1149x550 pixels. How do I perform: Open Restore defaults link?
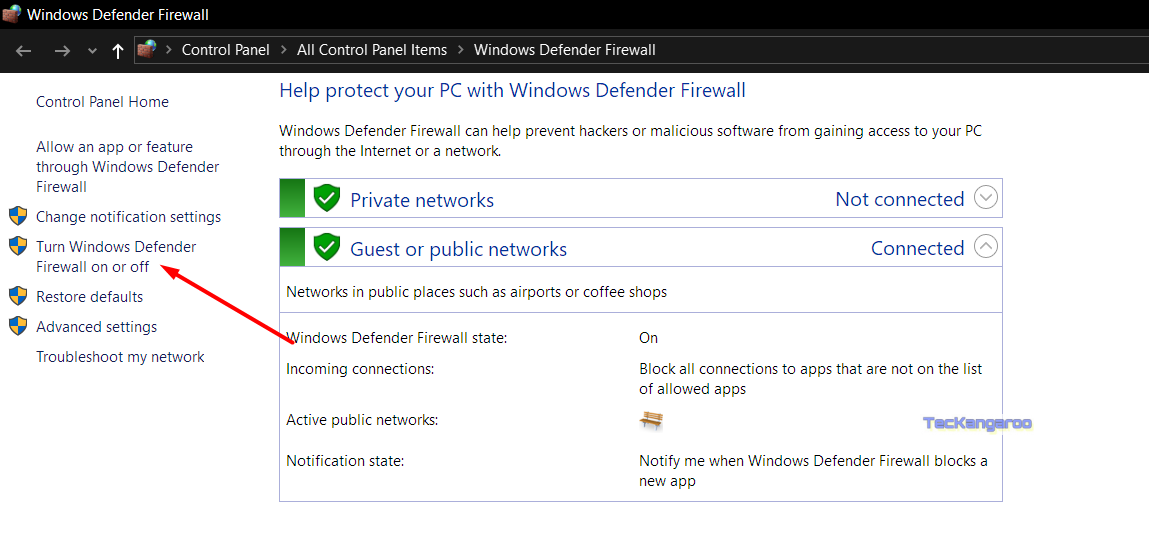click(x=89, y=297)
